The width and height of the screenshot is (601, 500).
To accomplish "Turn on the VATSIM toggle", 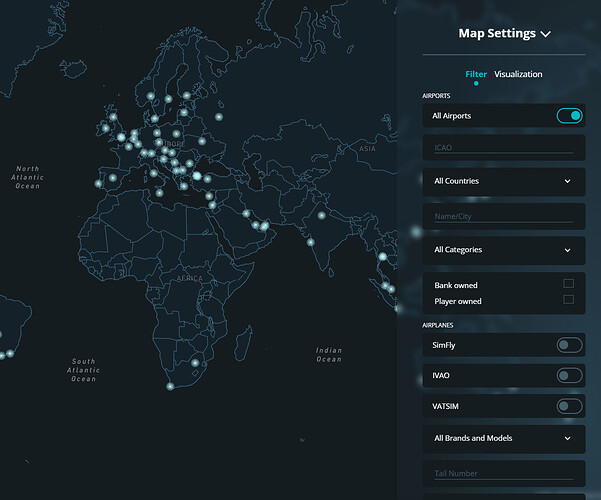I will point(569,406).
